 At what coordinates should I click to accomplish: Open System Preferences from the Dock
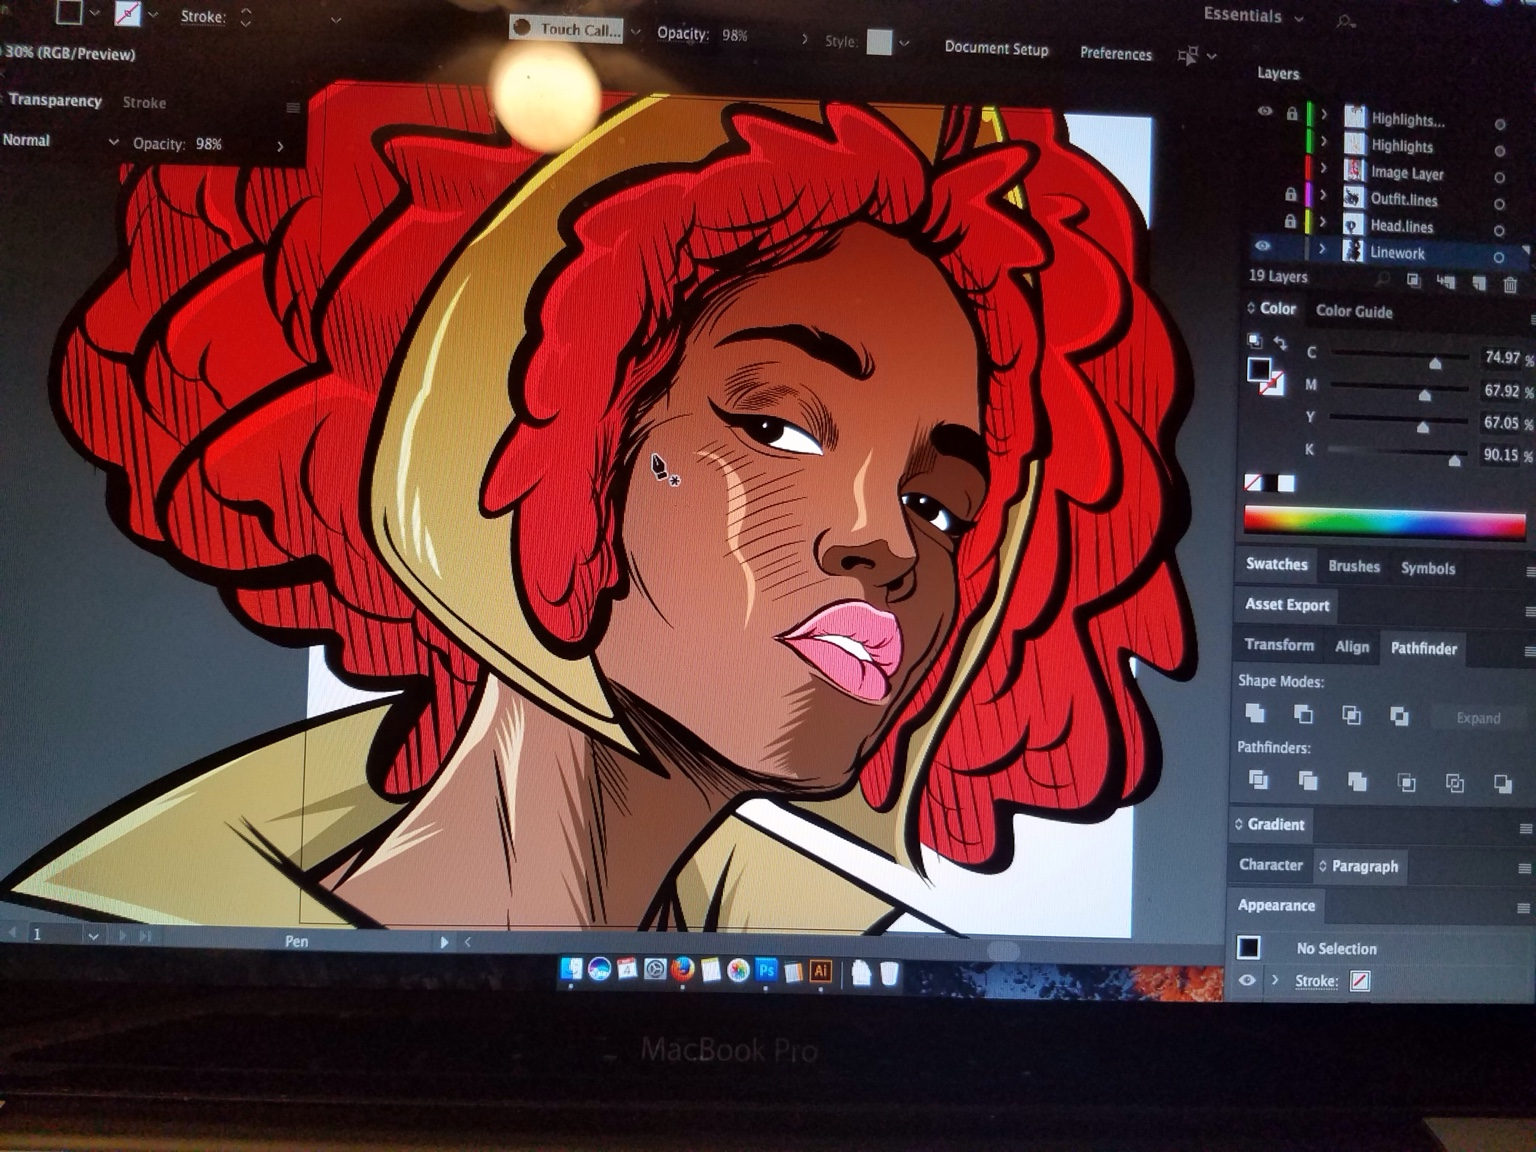click(x=655, y=968)
